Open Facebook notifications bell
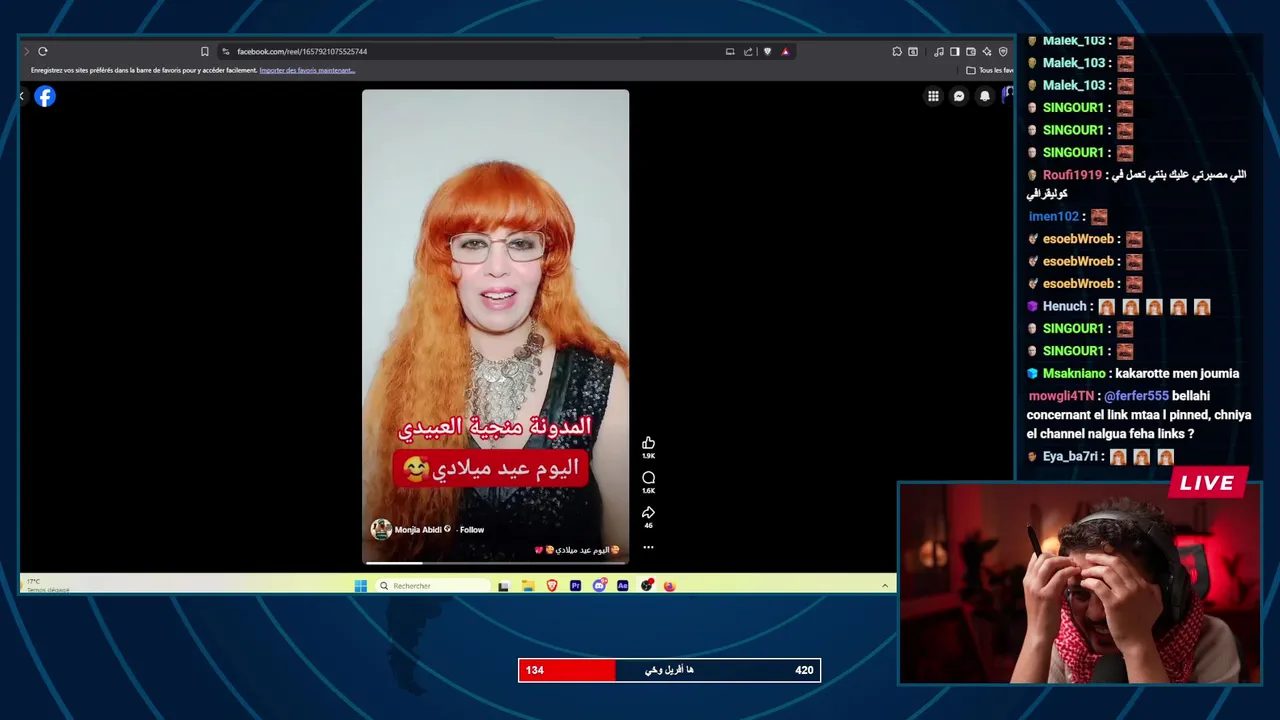The height and width of the screenshot is (720, 1280). (985, 96)
